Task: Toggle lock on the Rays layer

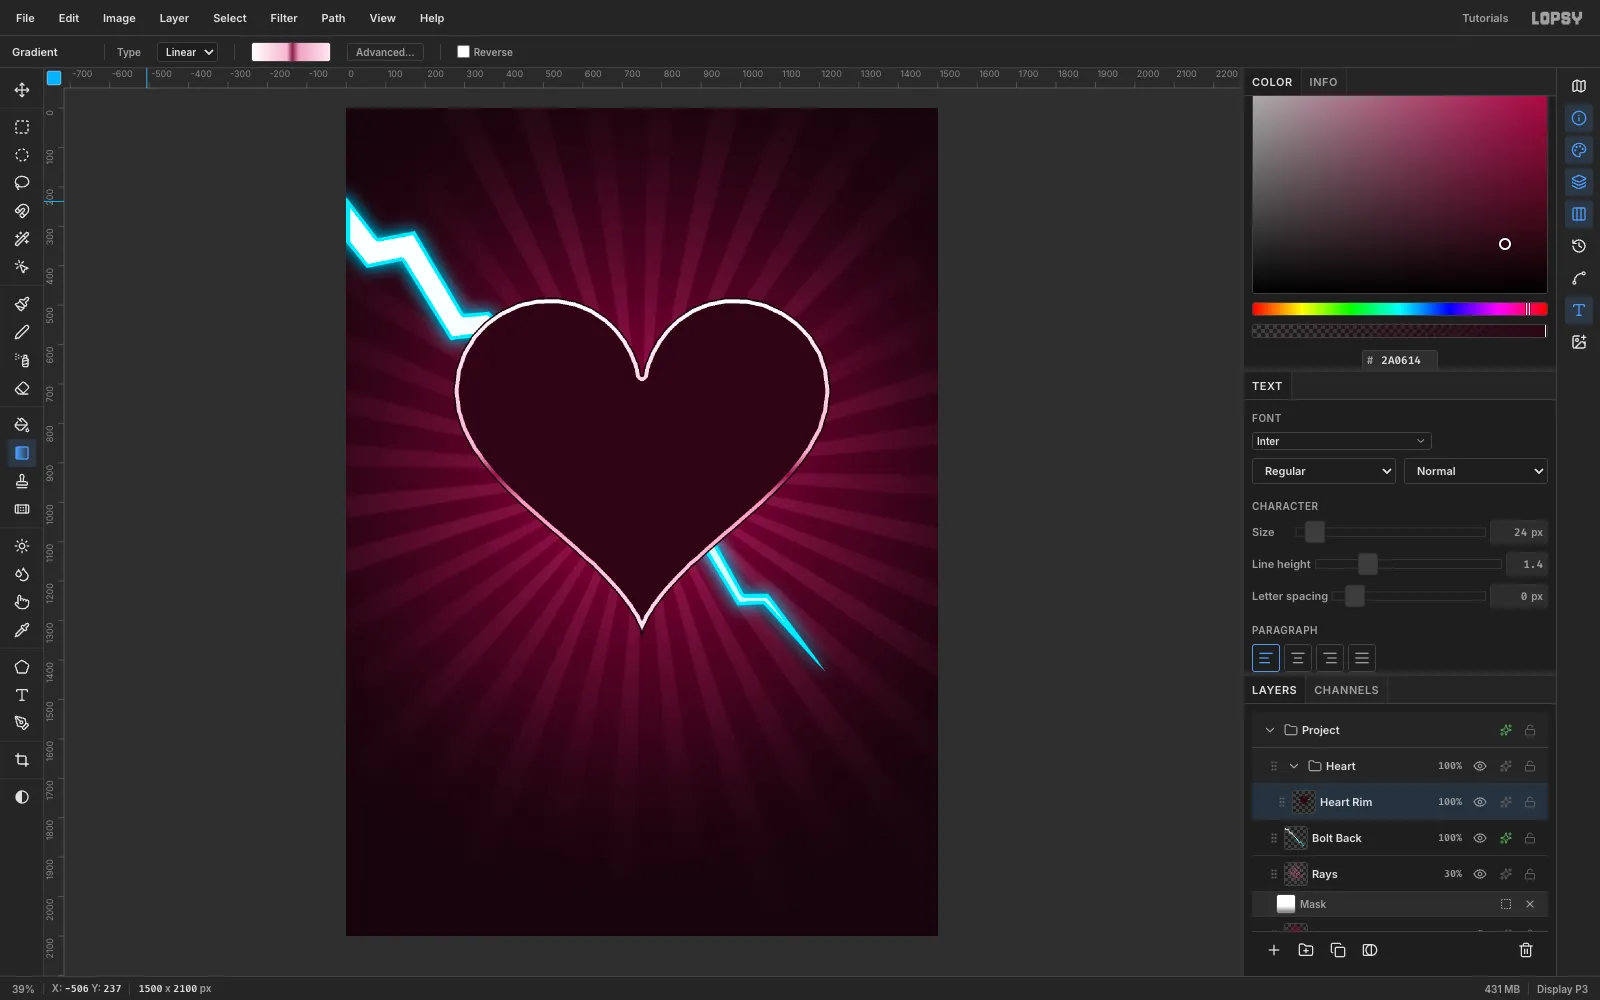Action: 1530,874
